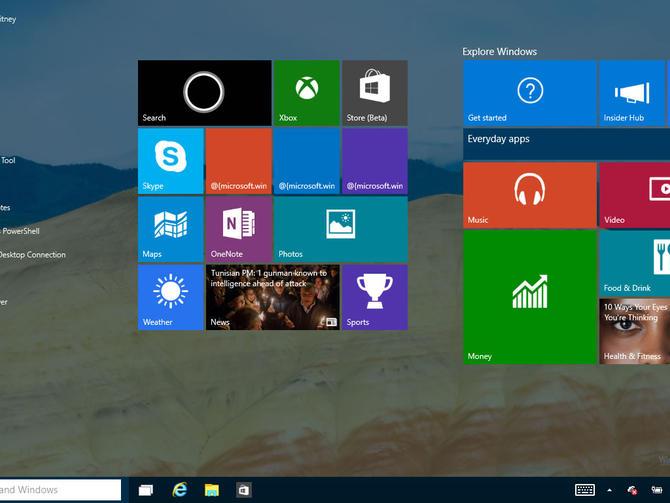Open the Store (Beta) tile
670x503 pixels.
pos(375,93)
